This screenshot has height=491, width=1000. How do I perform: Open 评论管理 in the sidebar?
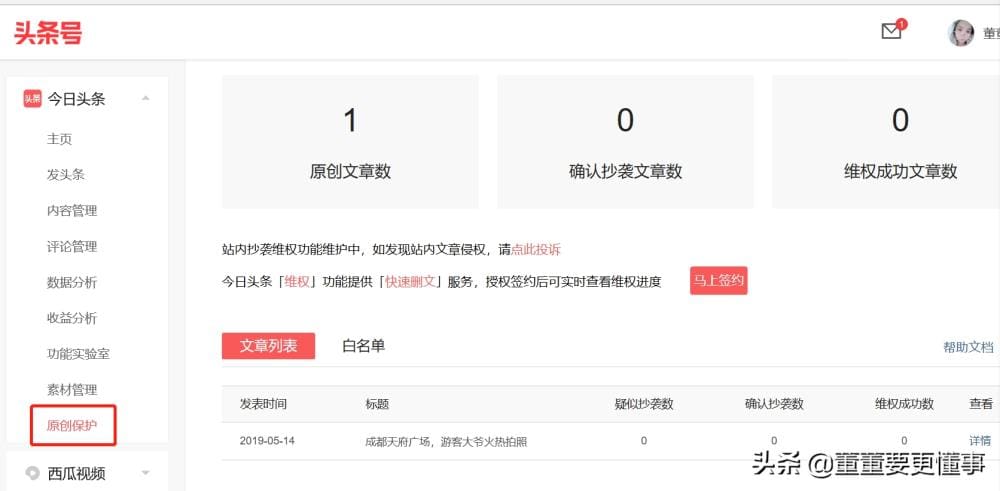pos(72,246)
